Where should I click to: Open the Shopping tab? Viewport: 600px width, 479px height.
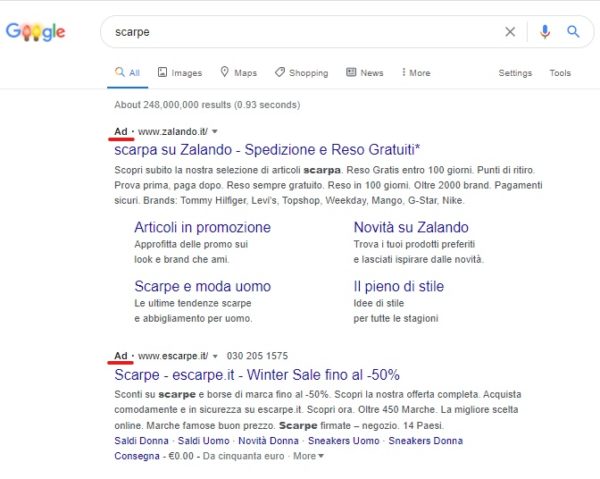tap(302, 73)
